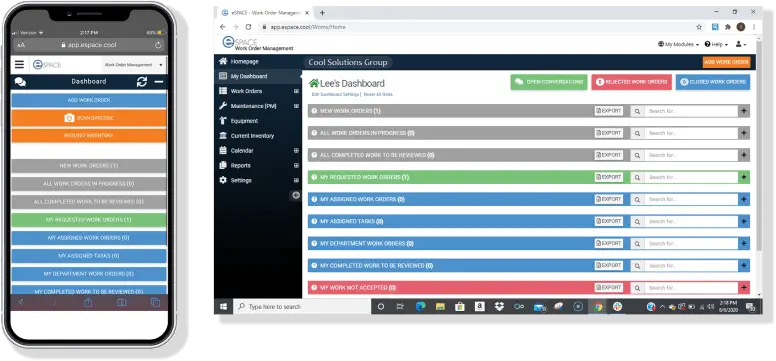The width and height of the screenshot is (776, 361).
Task: Tap the hamburger menu icon on phone
Action: click(19, 64)
